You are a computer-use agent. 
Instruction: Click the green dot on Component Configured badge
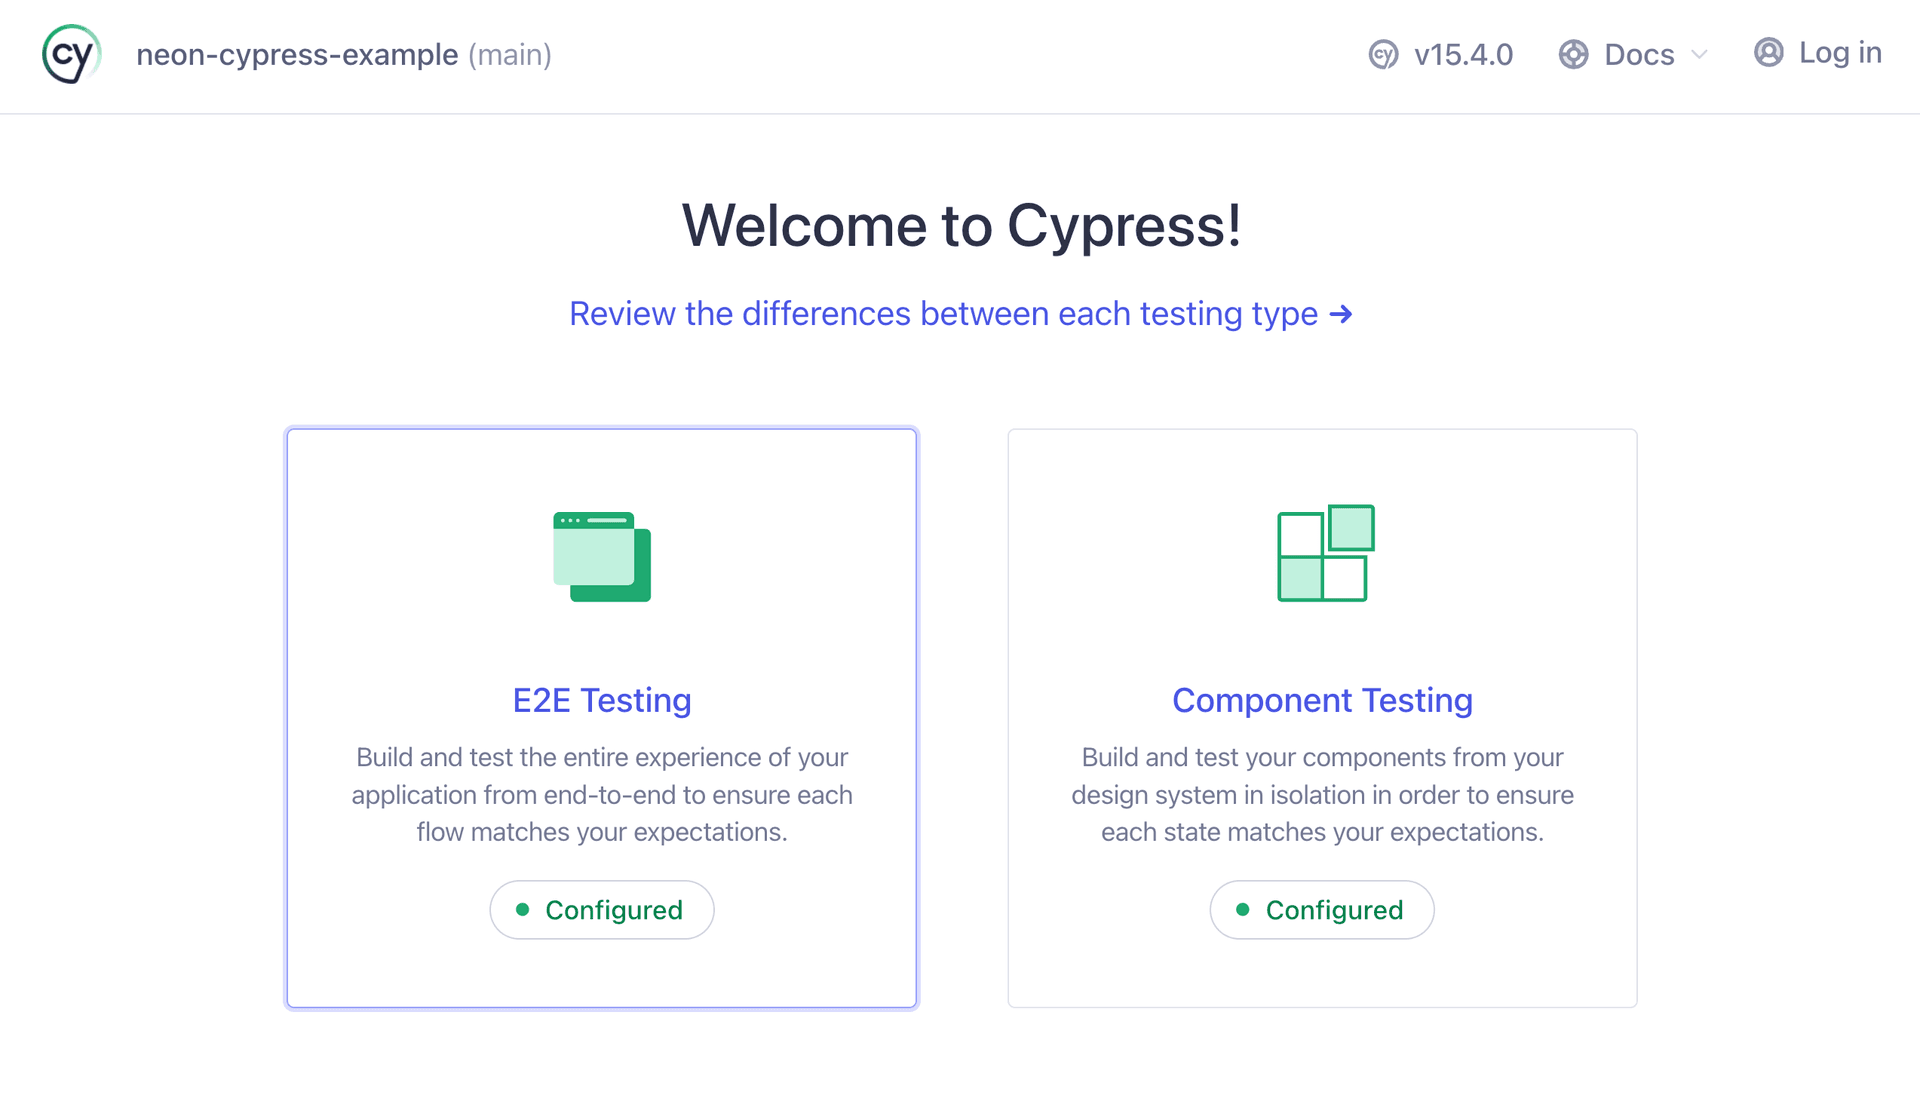(x=1242, y=910)
